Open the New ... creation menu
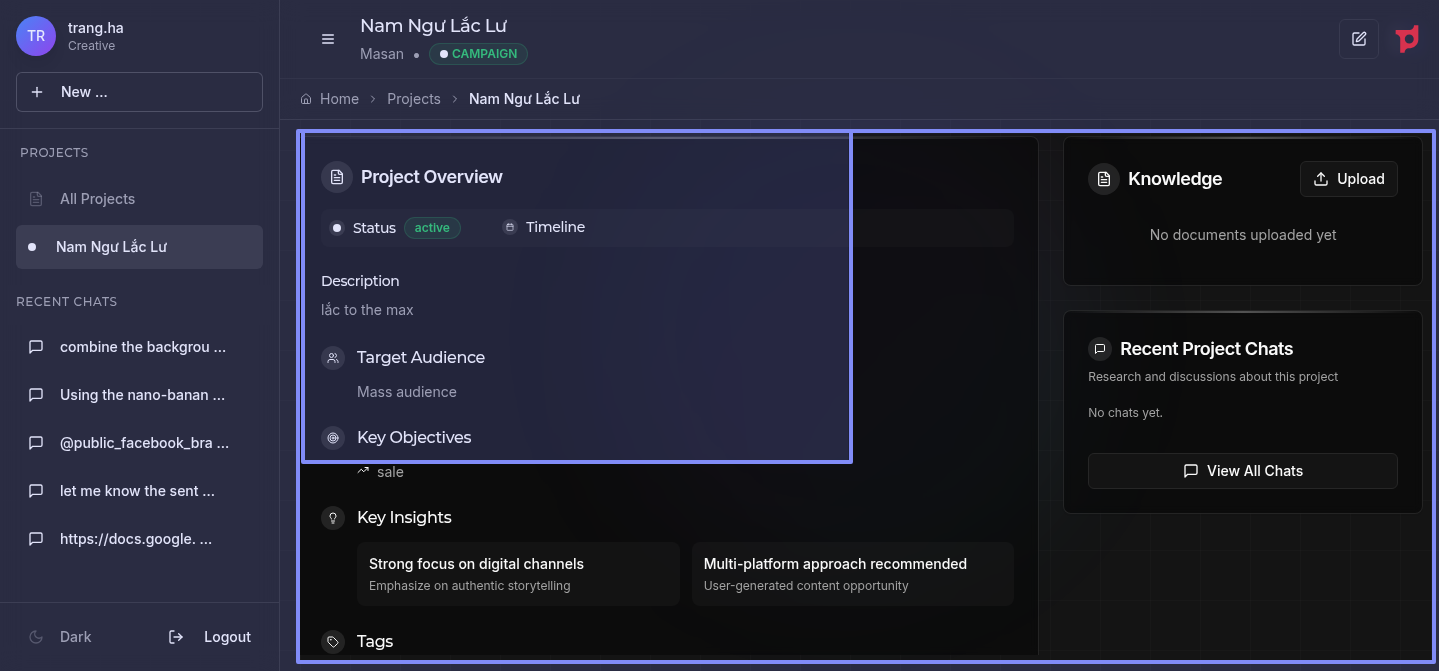The width and height of the screenshot is (1439, 671). coord(139,92)
